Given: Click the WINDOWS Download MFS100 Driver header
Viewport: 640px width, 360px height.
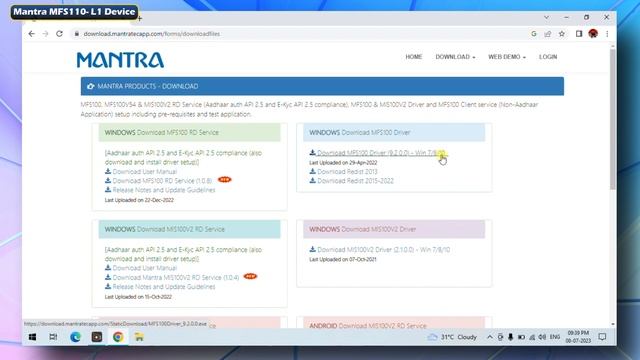Looking at the screenshot, I should (394, 132).
